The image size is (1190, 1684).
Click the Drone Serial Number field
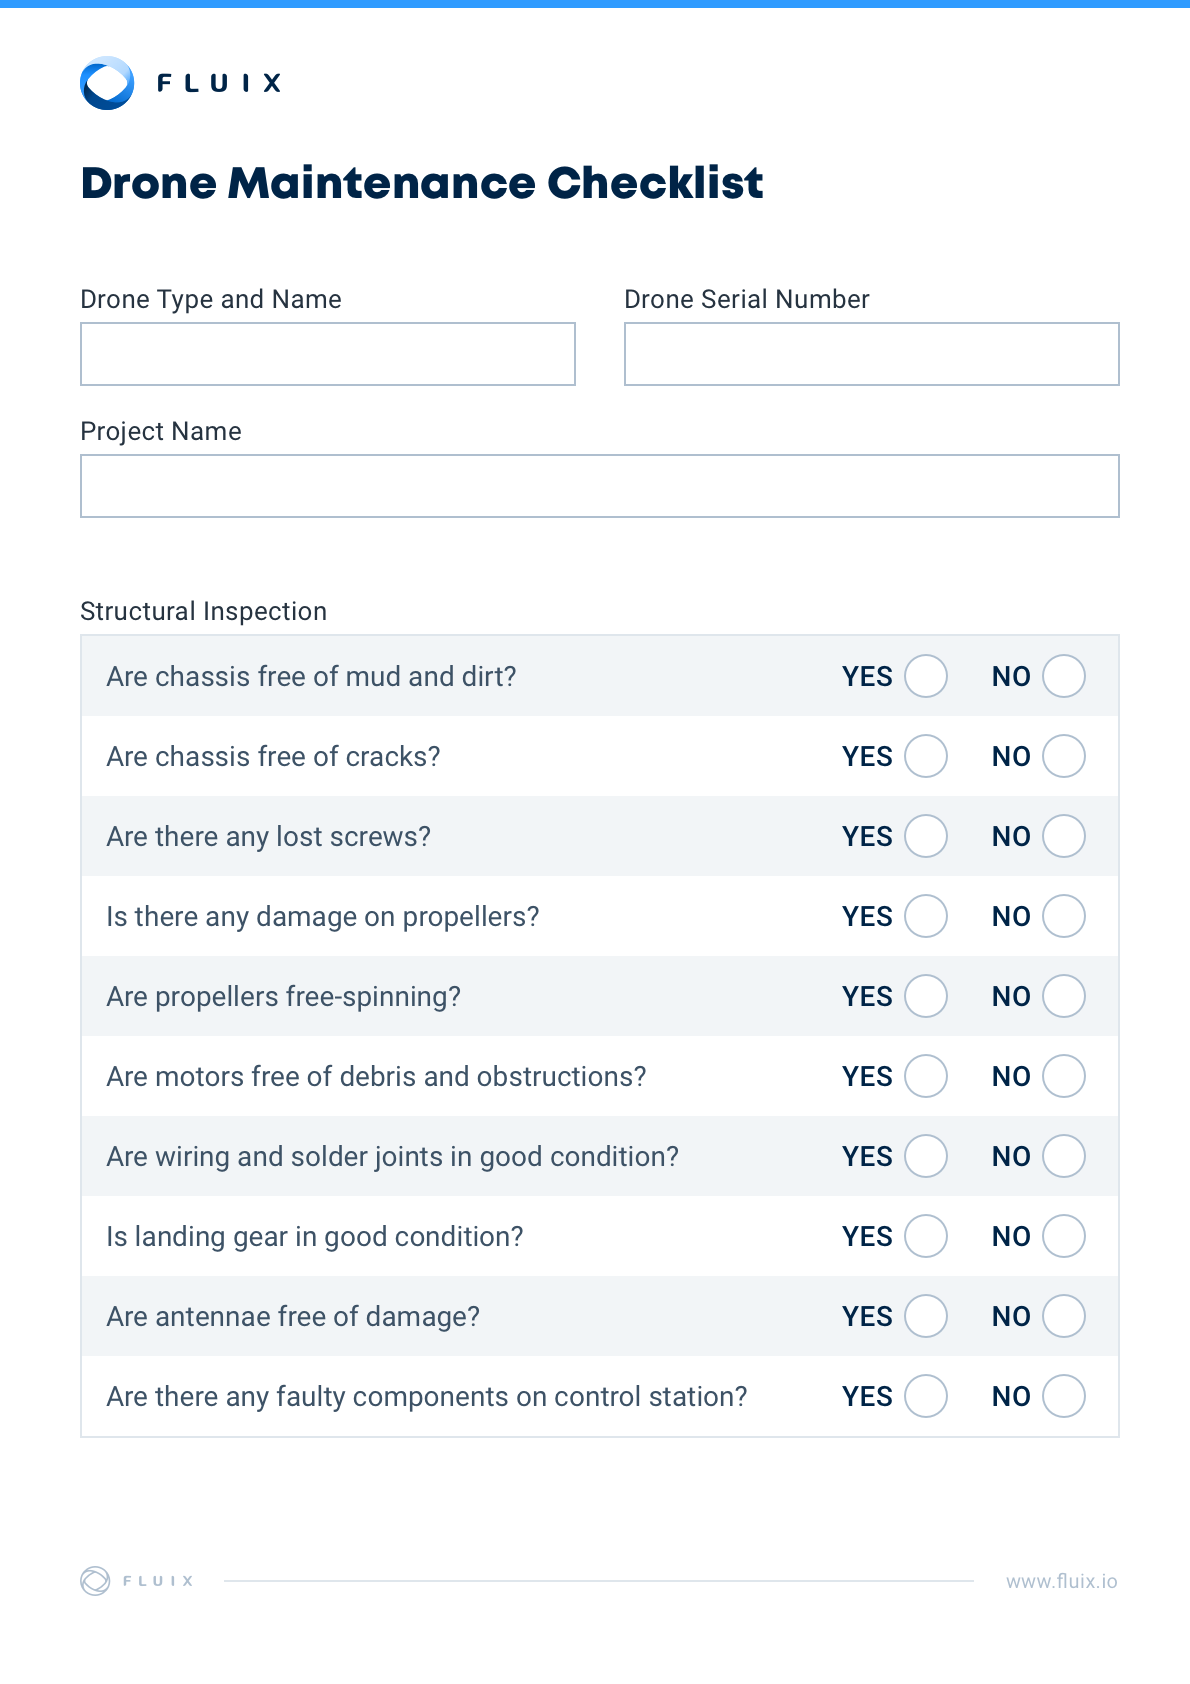(871, 354)
